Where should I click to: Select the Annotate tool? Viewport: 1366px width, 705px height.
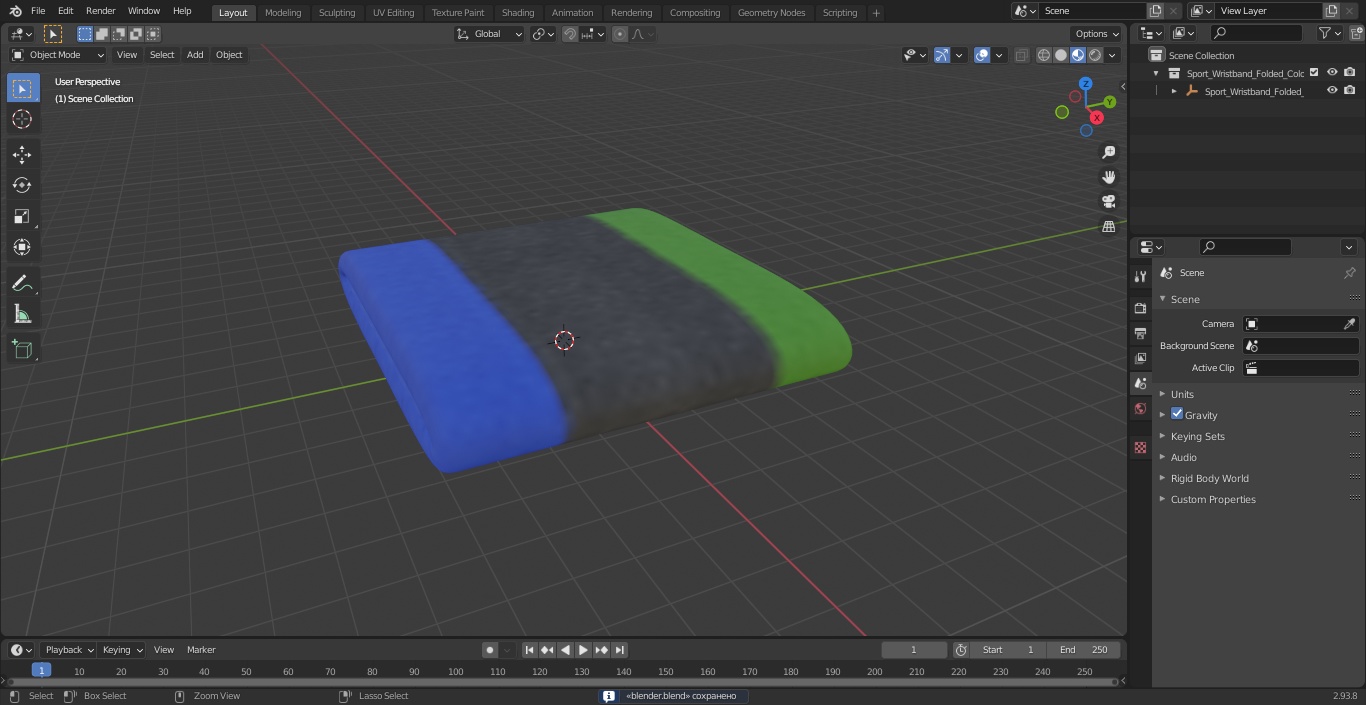(x=22, y=283)
